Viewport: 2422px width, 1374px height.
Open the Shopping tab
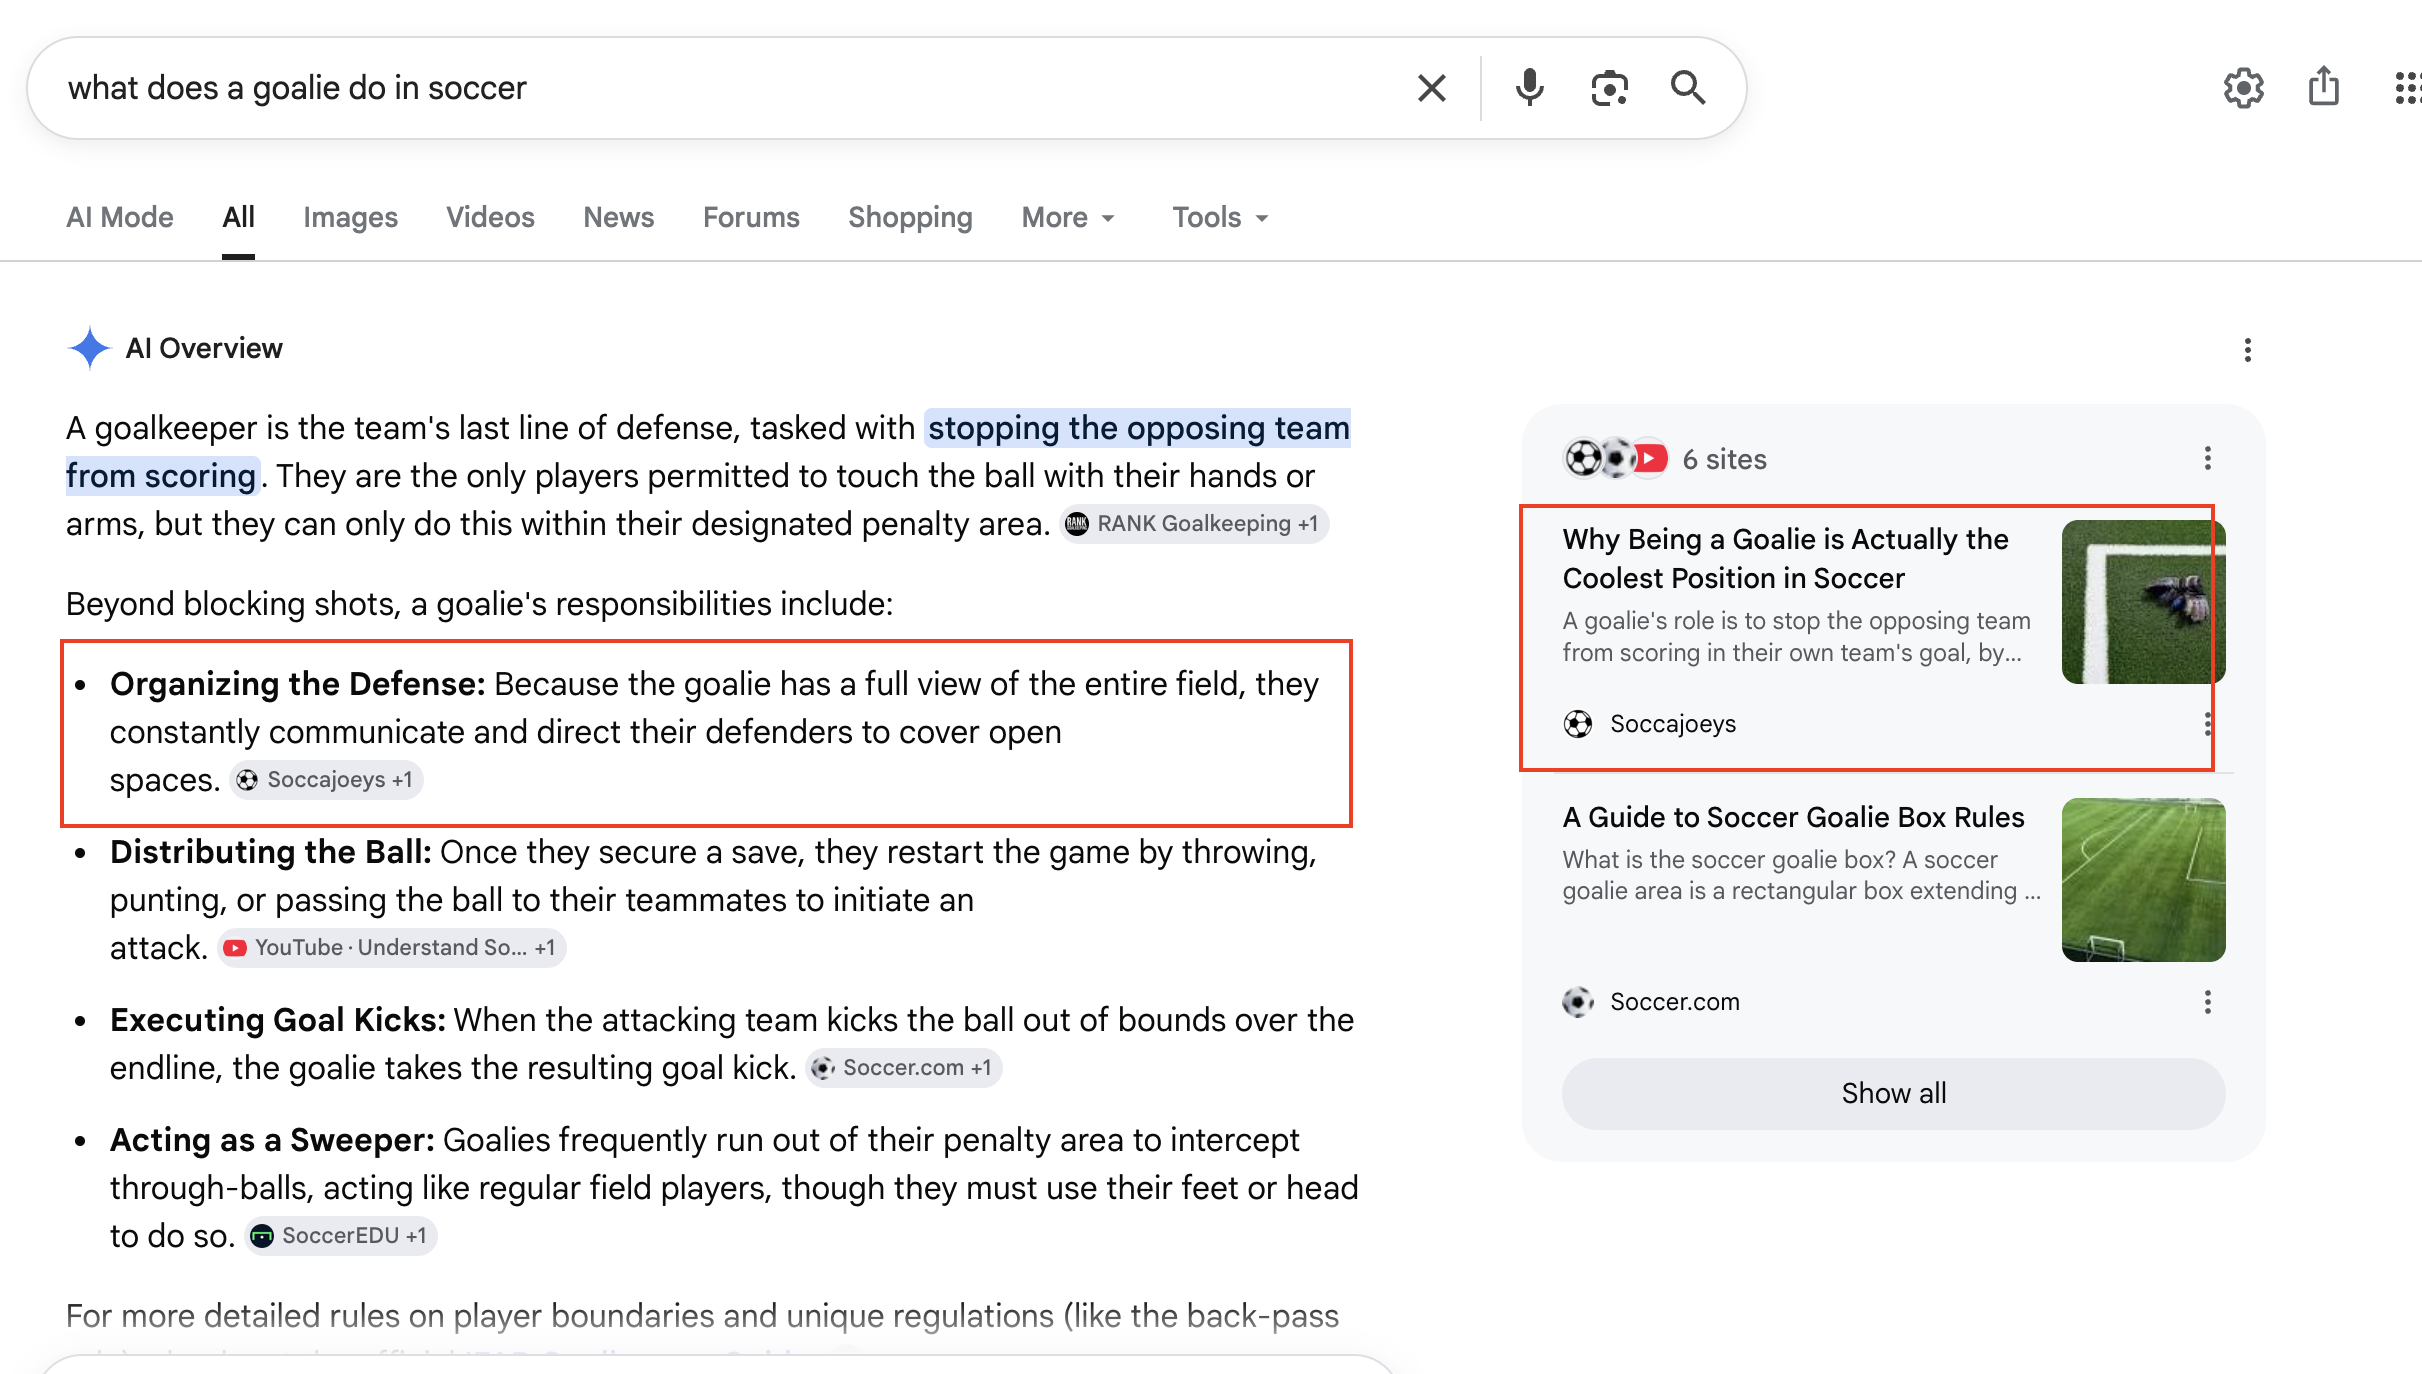(910, 217)
